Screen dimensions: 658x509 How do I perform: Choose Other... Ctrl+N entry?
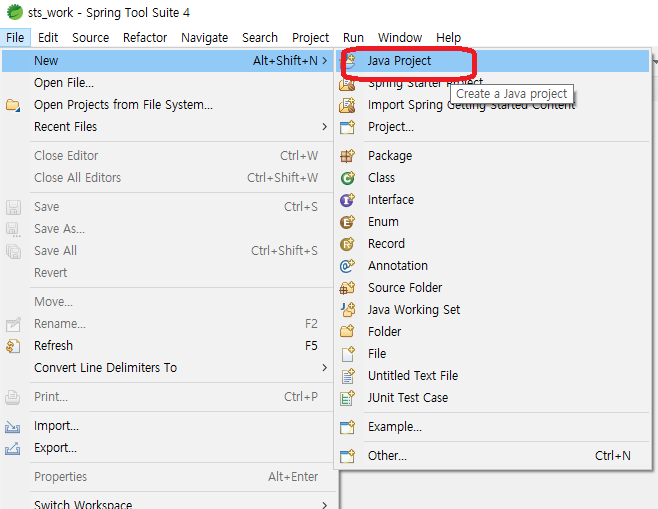point(492,456)
